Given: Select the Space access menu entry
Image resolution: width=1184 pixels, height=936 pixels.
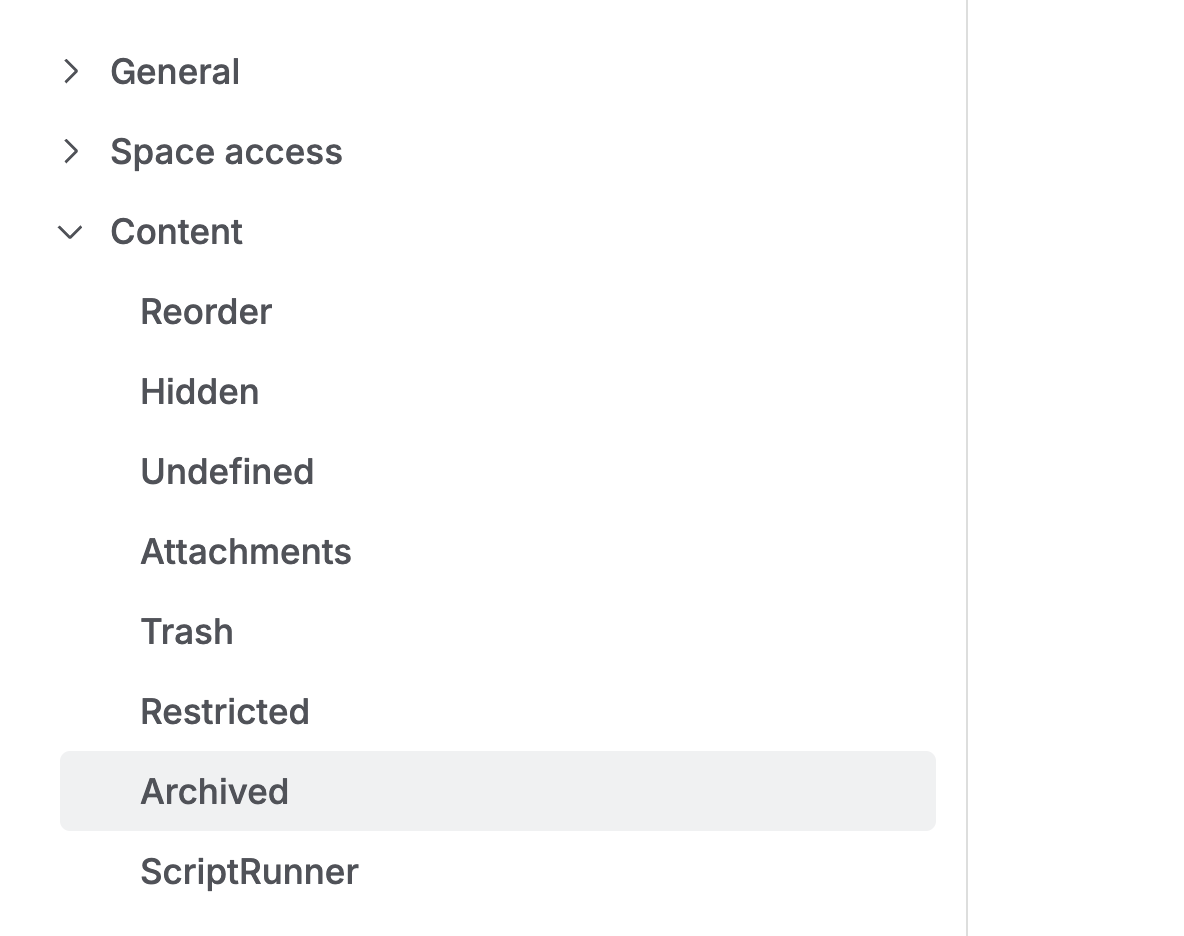Looking at the screenshot, I should pos(226,151).
